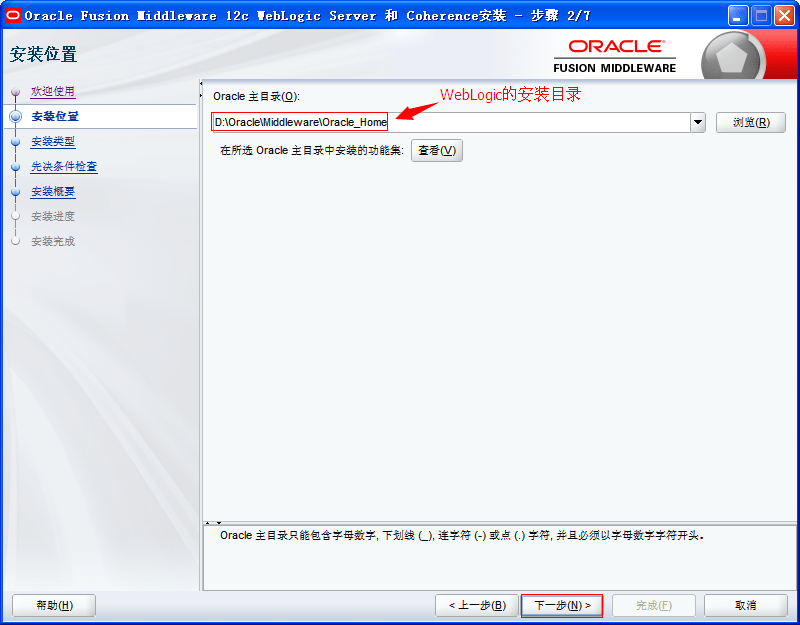Click the Oracle home naming rule message text

(462, 536)
